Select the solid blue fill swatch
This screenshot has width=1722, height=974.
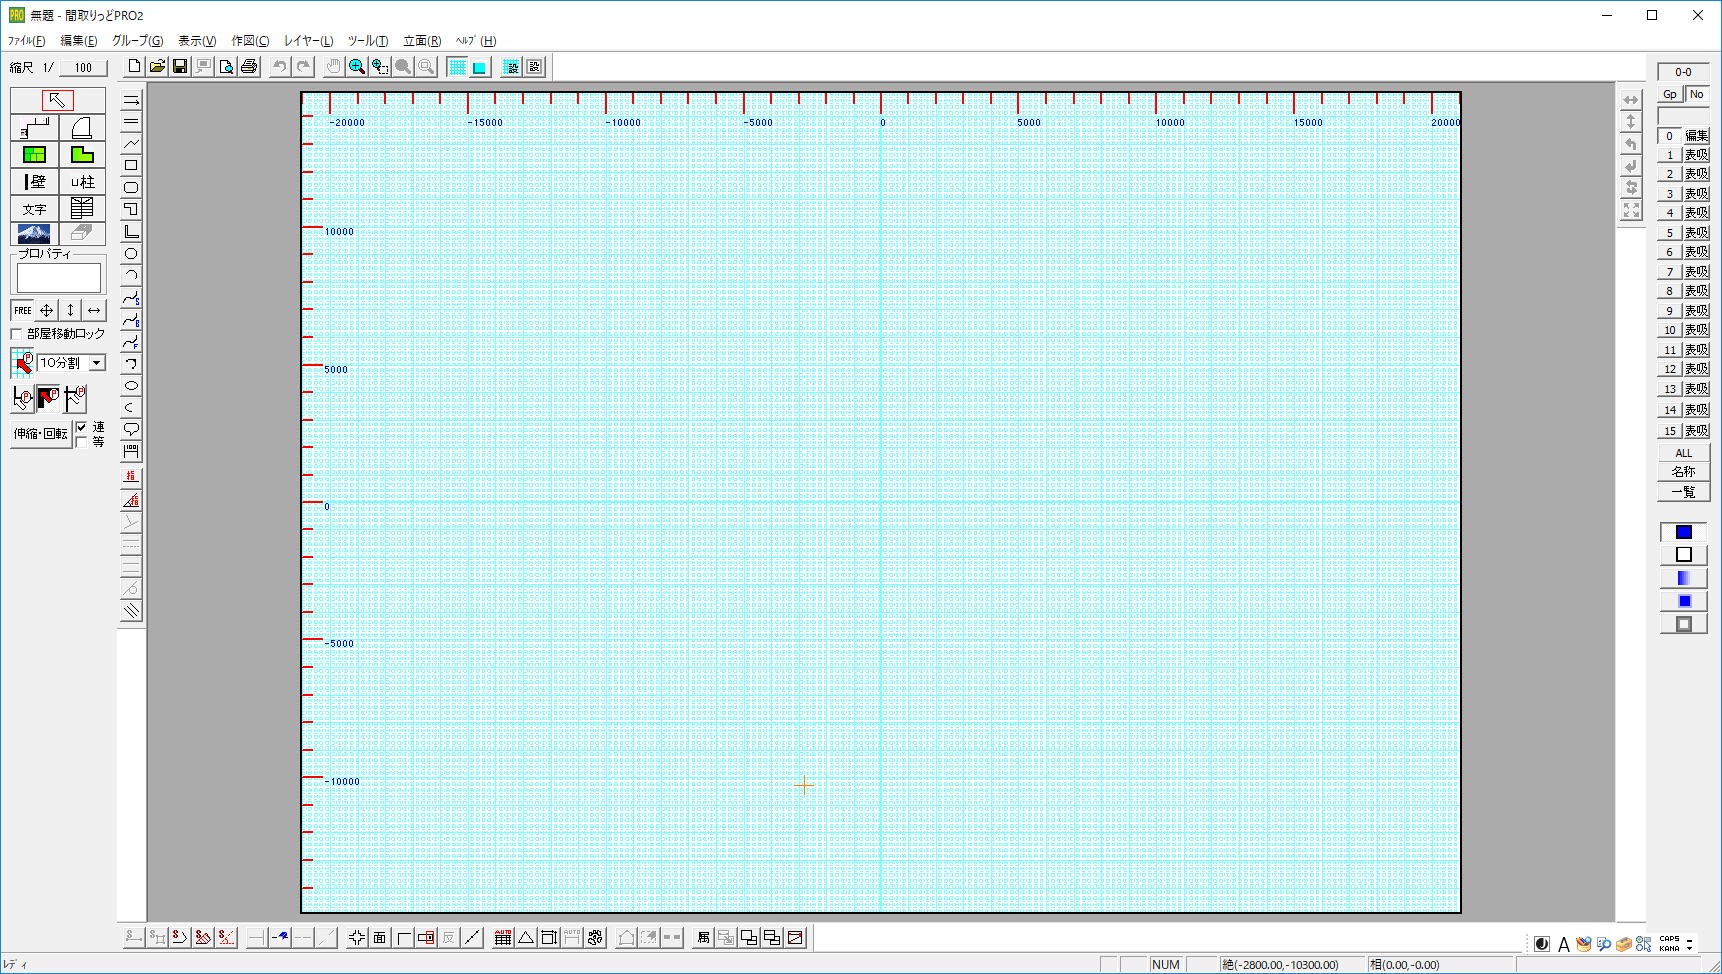pos(1684,532)
